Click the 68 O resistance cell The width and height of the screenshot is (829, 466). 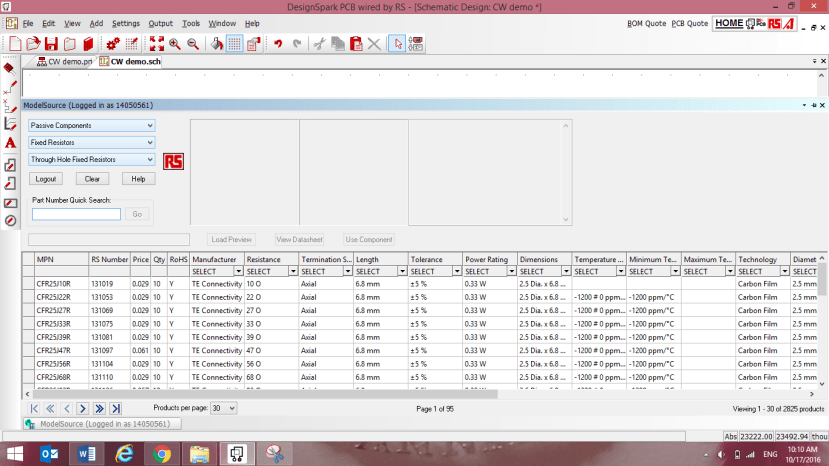pyautogui.click(x=272, y=377)
